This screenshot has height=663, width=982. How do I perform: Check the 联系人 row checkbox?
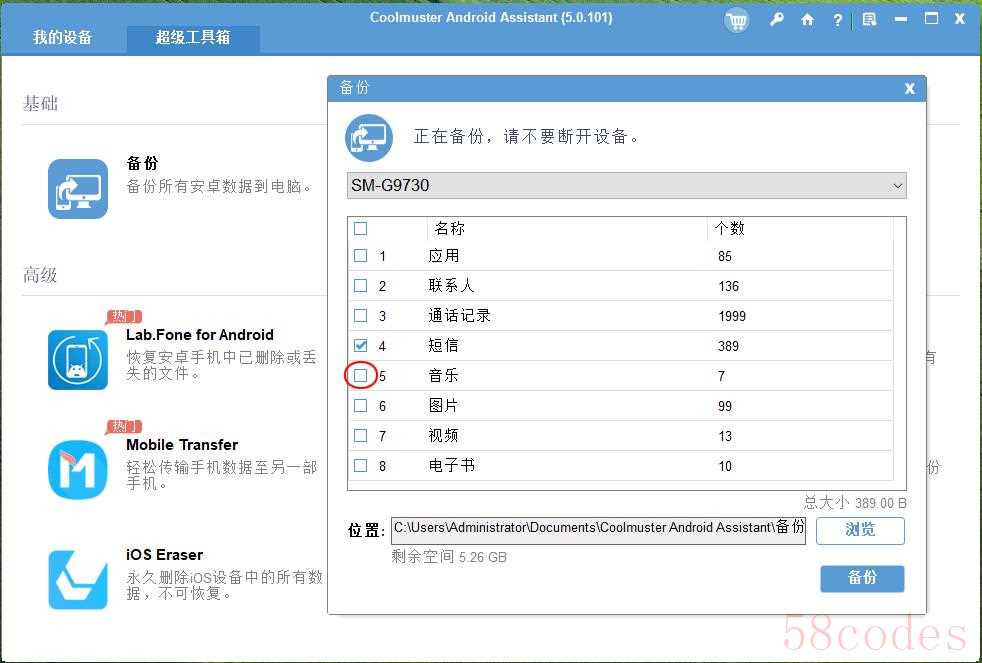361,285
